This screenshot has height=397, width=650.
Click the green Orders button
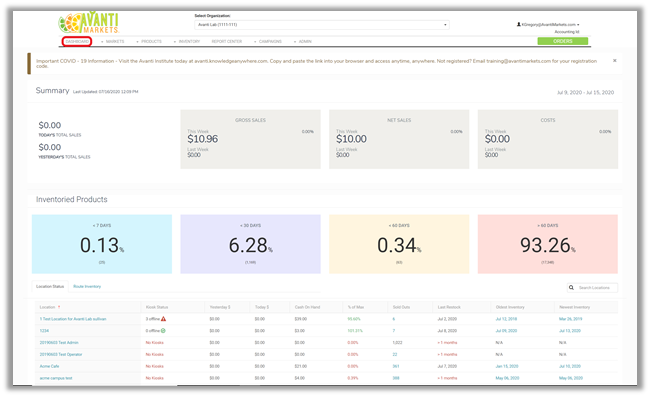563,41
